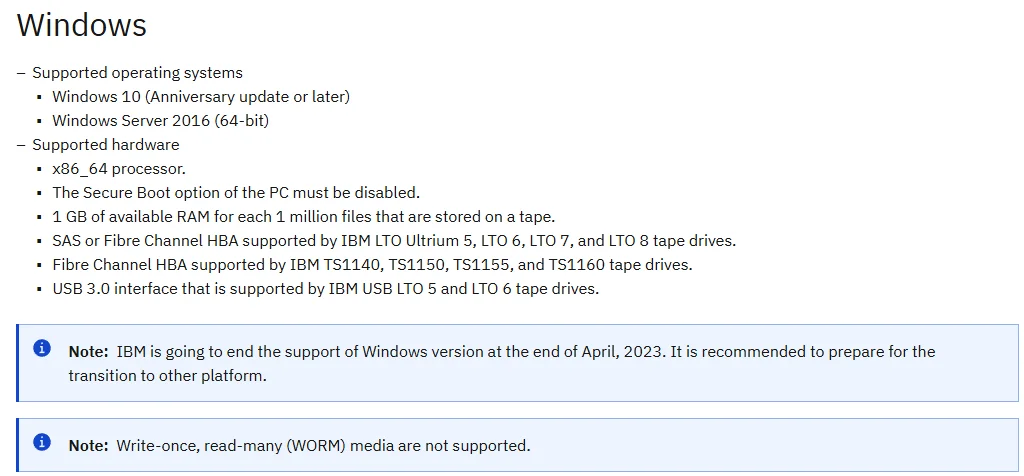
Task: Click the 1 GB of available RAM line
Action: 304,216
